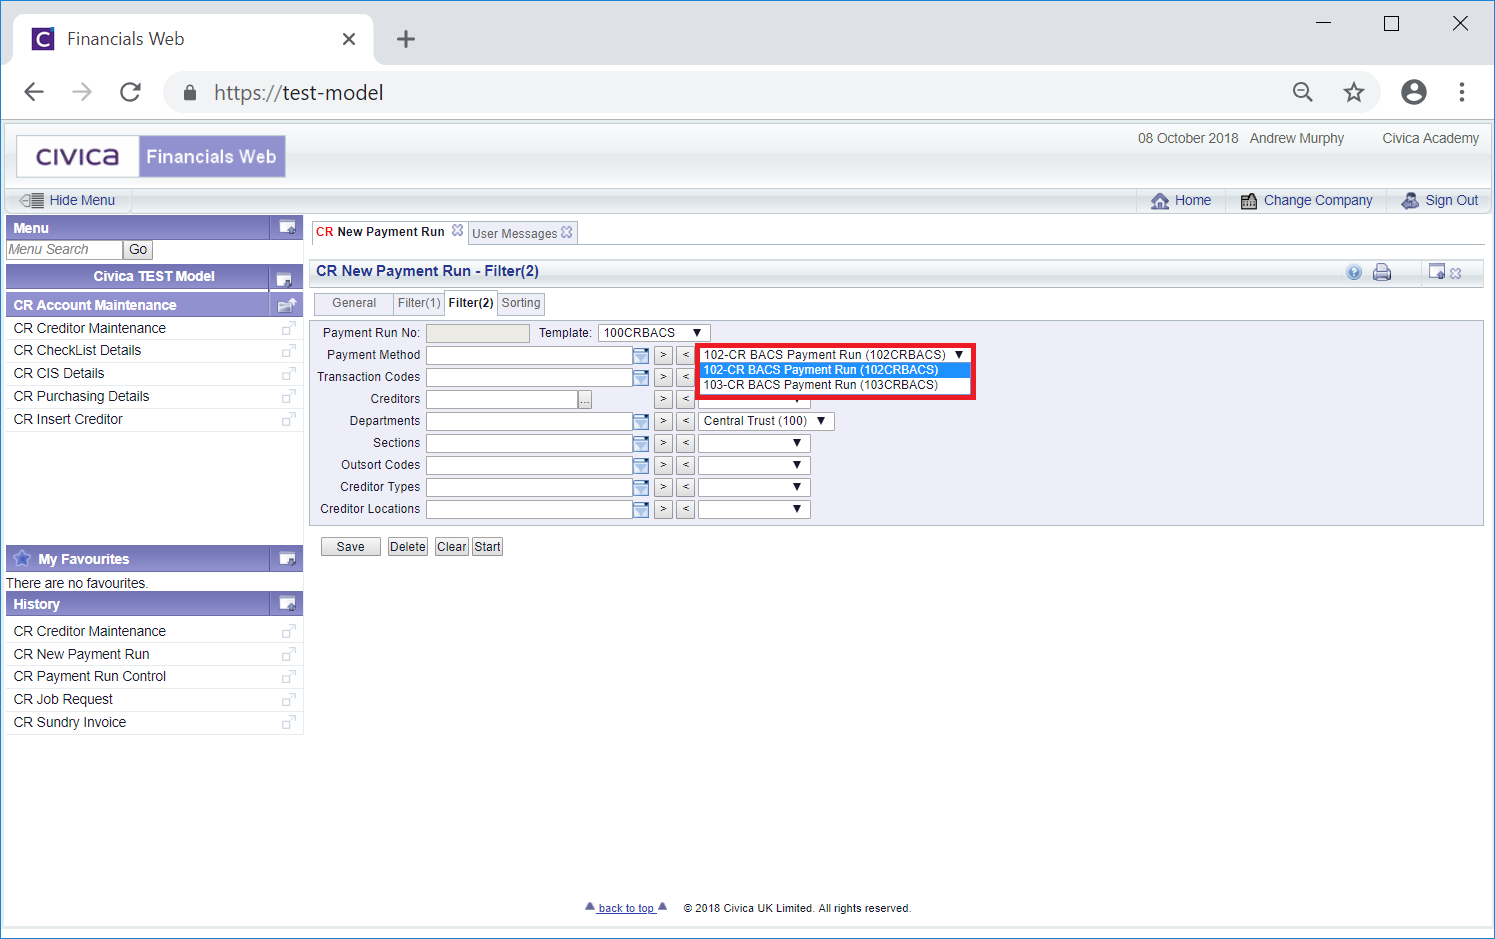Click the Hide Menu icon
The image size is (1495, 939).
31,200
